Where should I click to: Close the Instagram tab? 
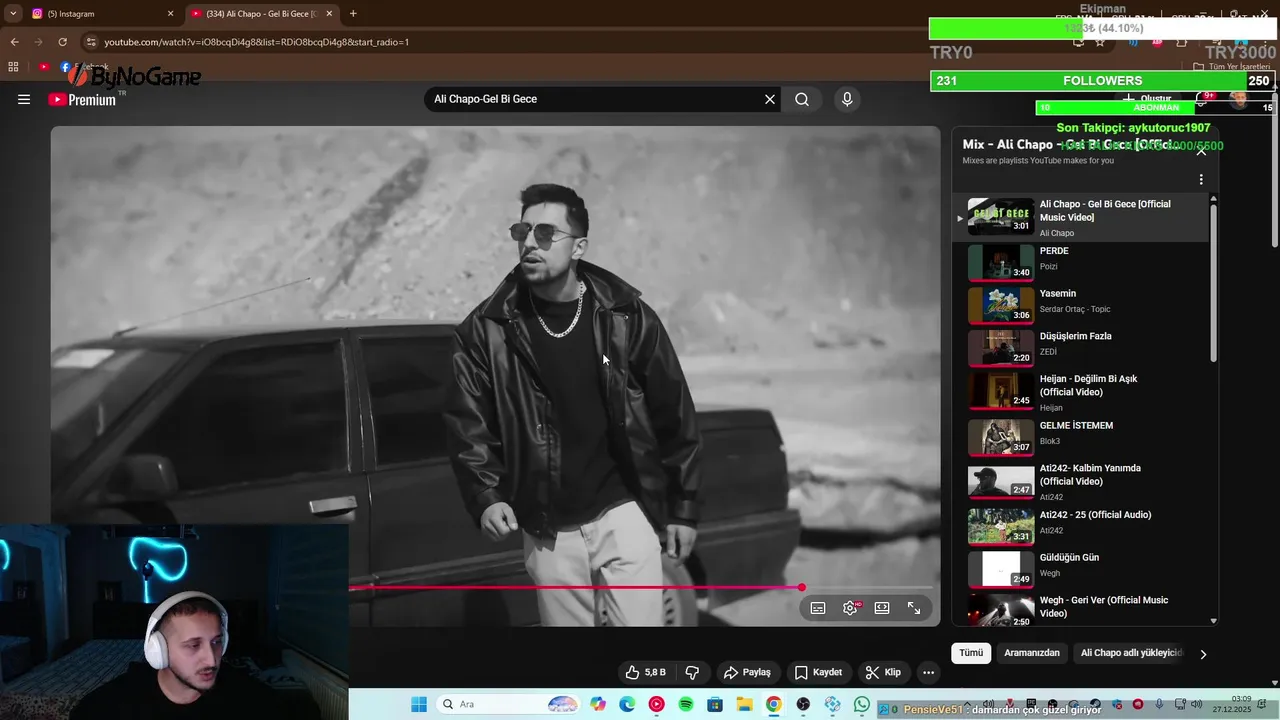coord(170,14)
